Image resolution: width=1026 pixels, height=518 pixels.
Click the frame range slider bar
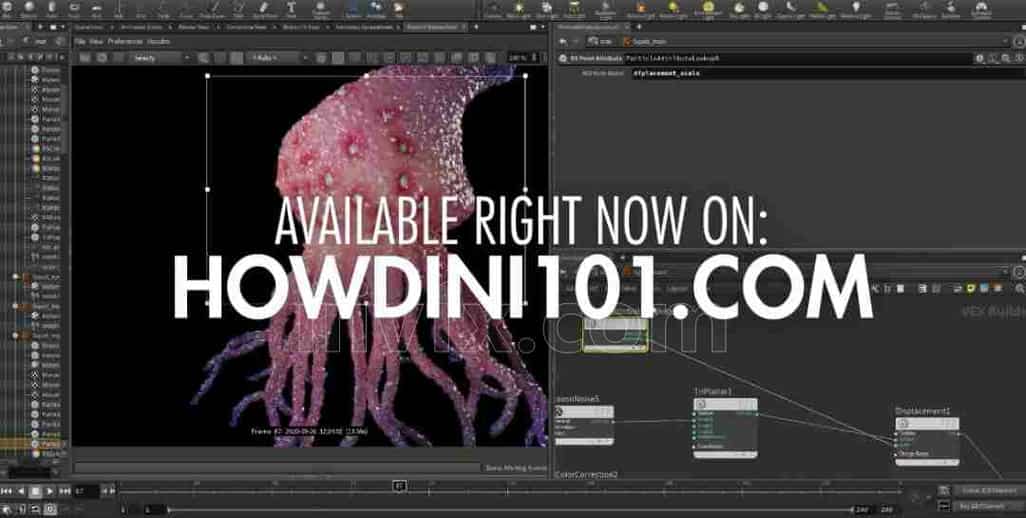(510, 509)
